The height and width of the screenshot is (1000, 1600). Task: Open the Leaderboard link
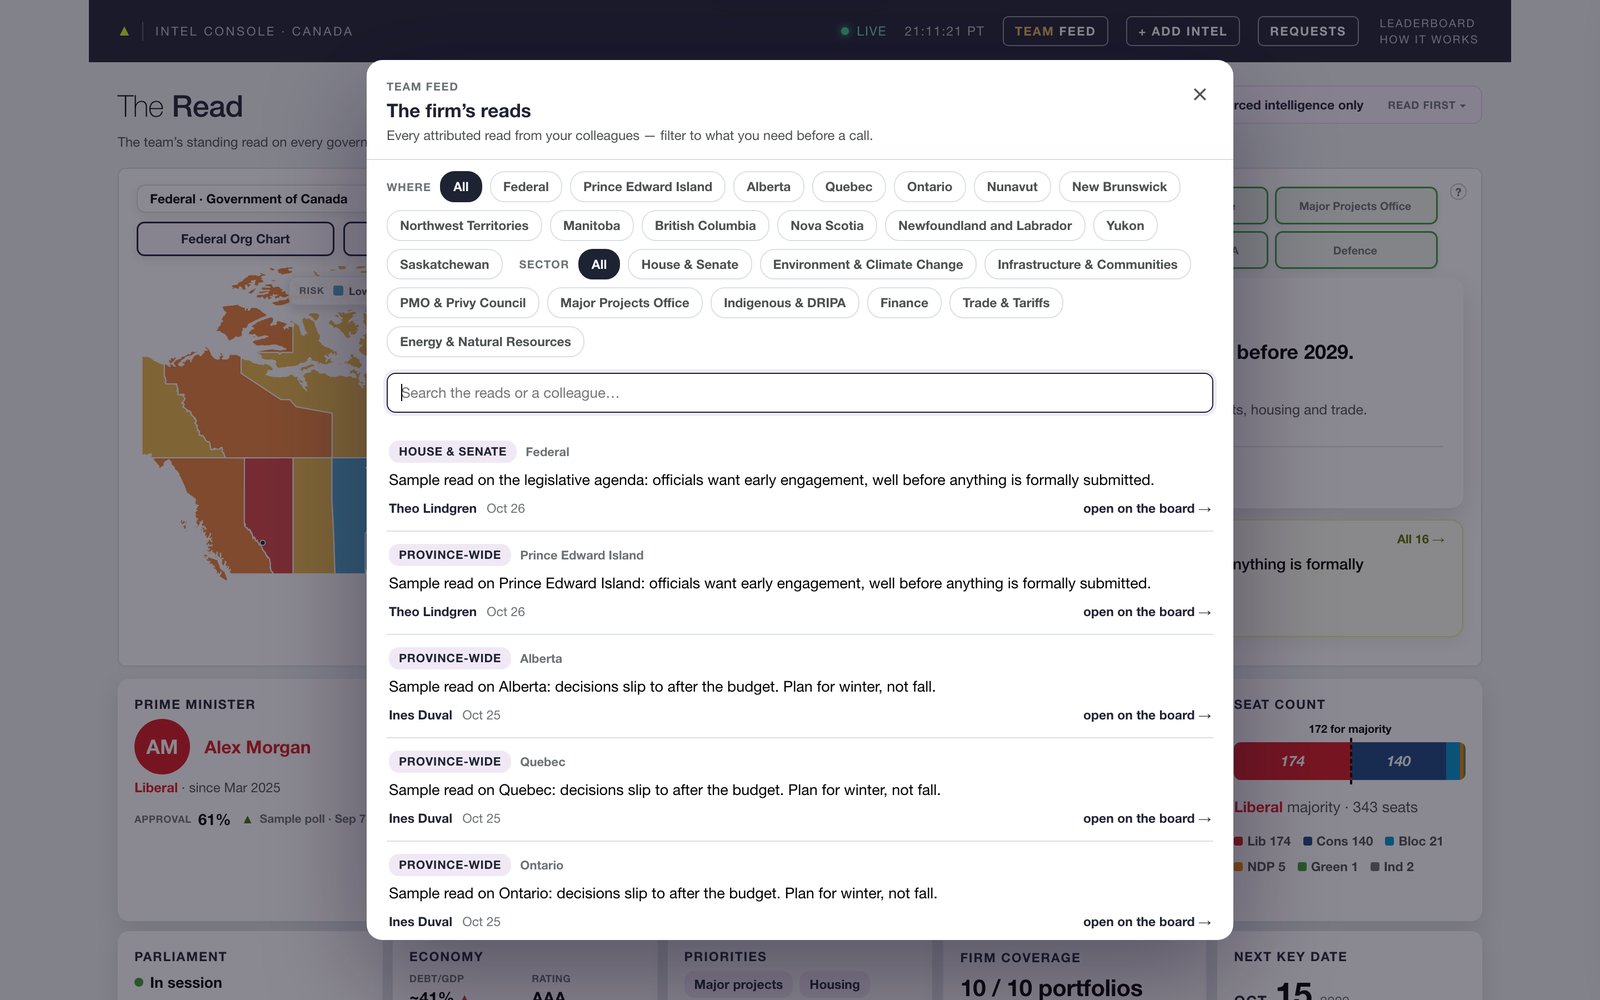click(x=1427, y=23)
